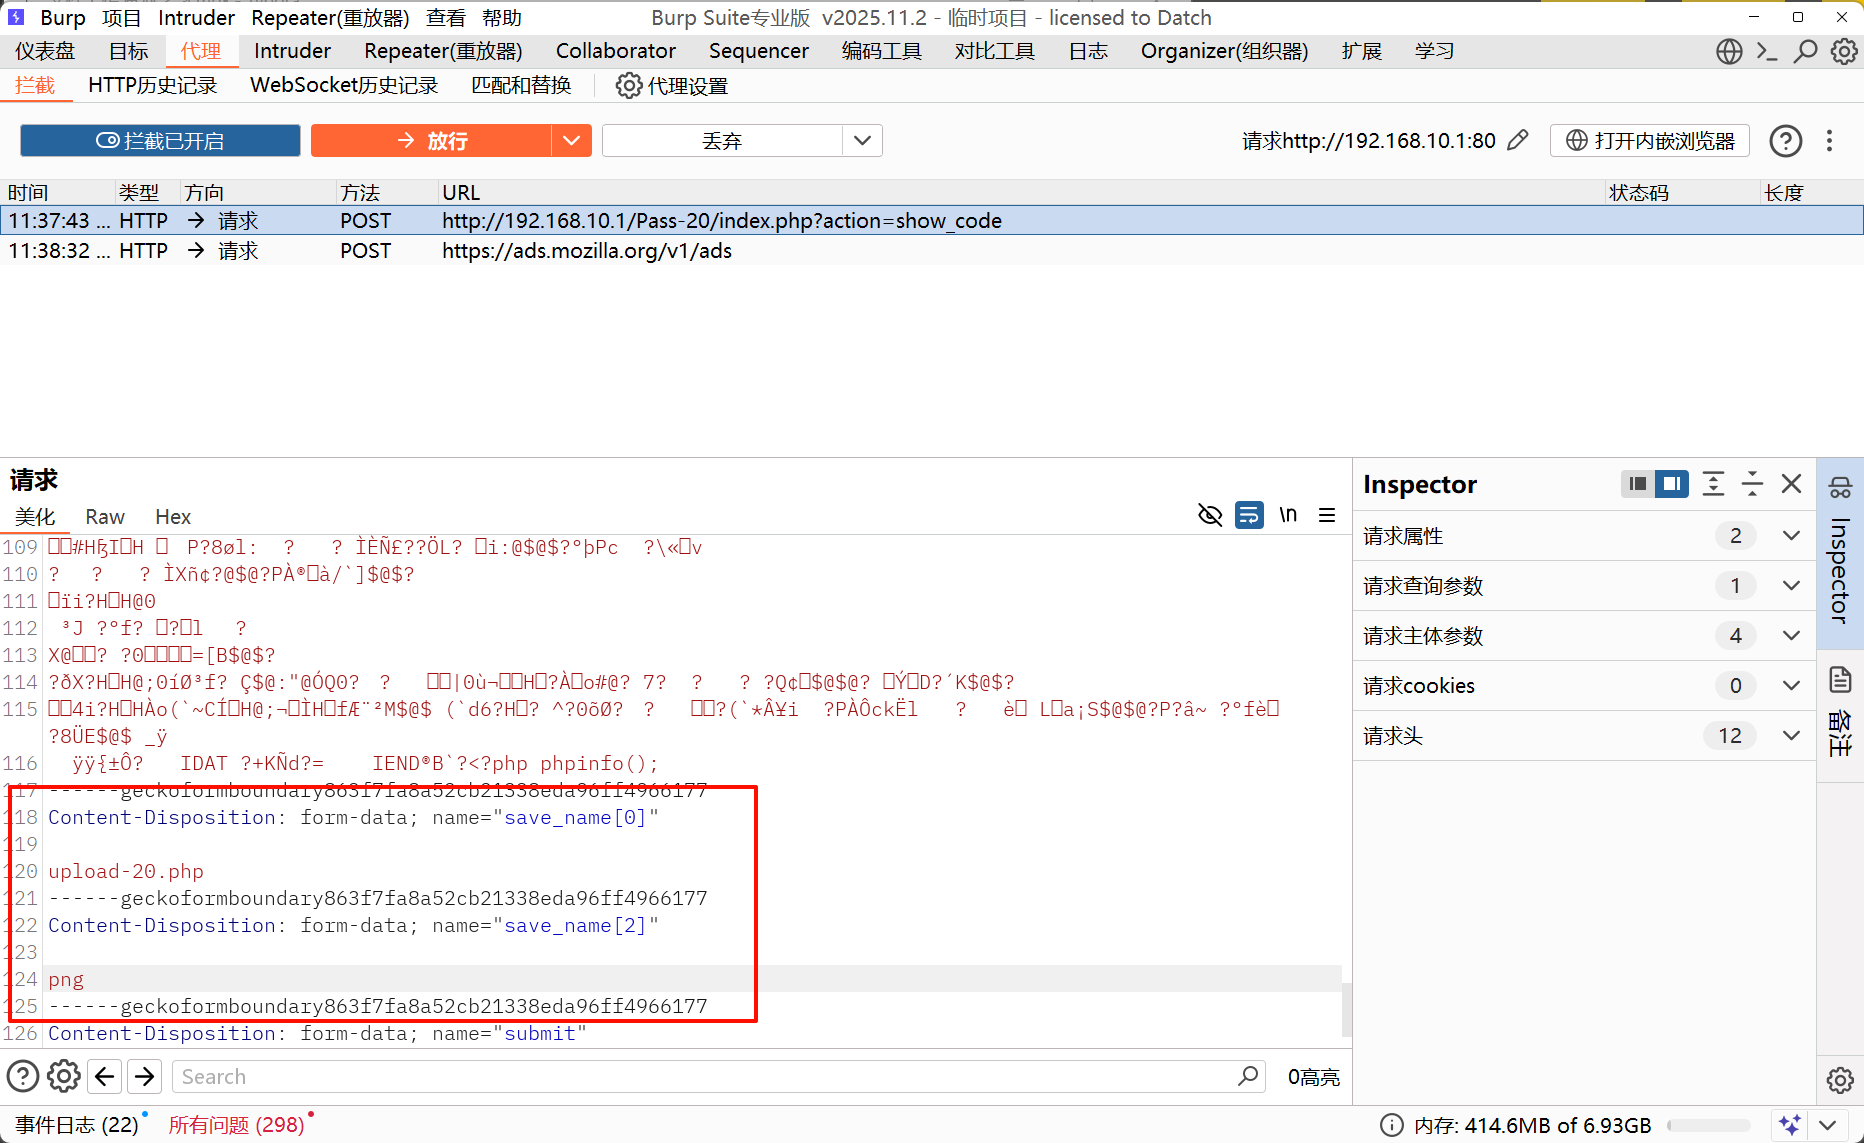The width and height of the screenshot is (1864, 1143).
Task: Click the gear icon of 代理设置
Action: [629, 86]
